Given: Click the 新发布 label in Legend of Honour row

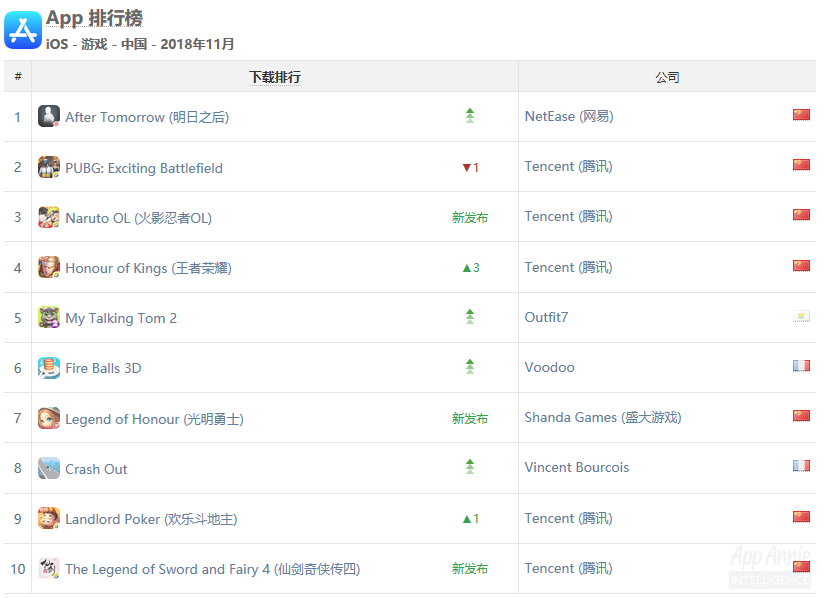Looking at the screenshot, I should point(470,418).
